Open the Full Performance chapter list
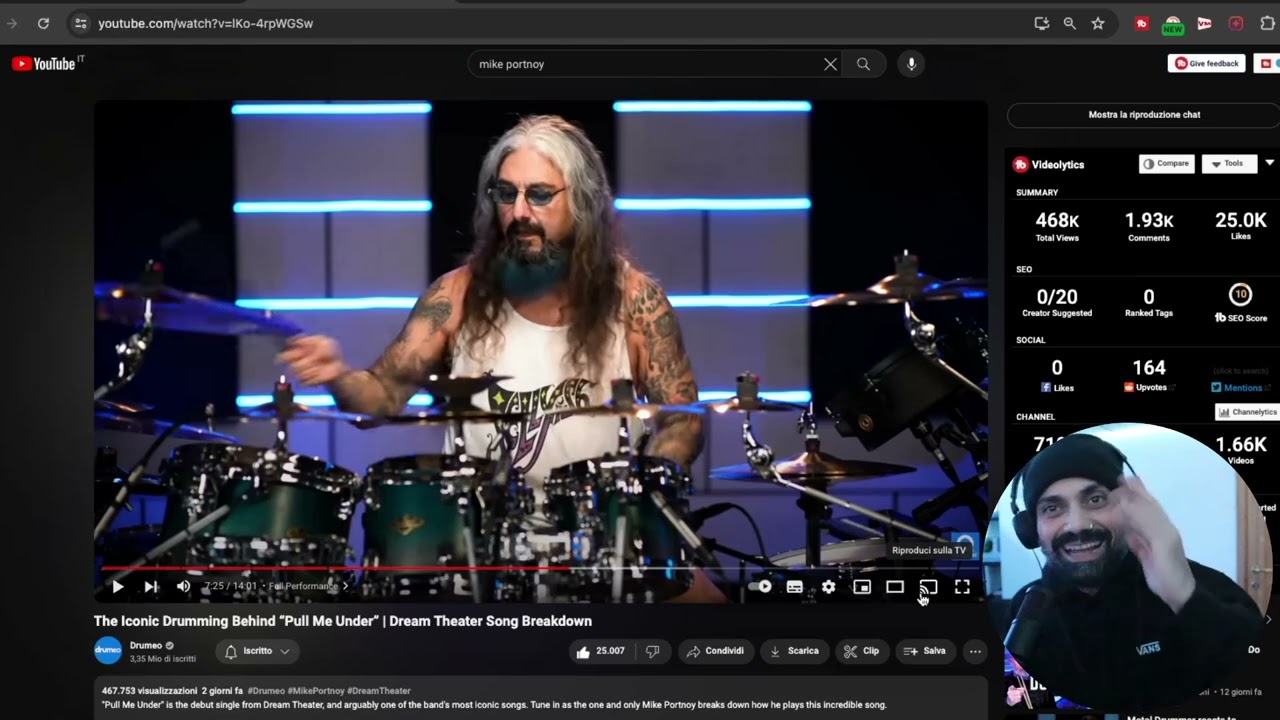 pyautogui.click(x=308, y=586)
